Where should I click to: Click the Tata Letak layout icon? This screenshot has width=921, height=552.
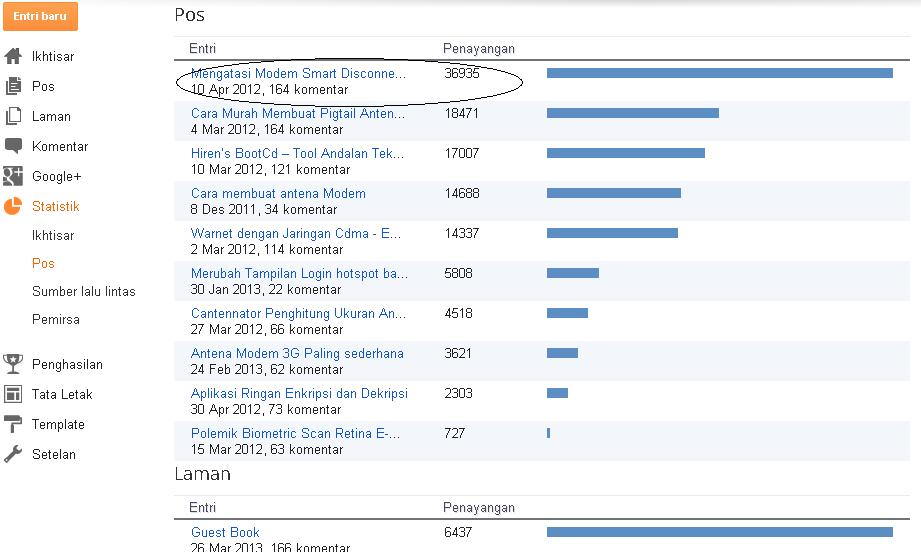(x=13, y=394)
